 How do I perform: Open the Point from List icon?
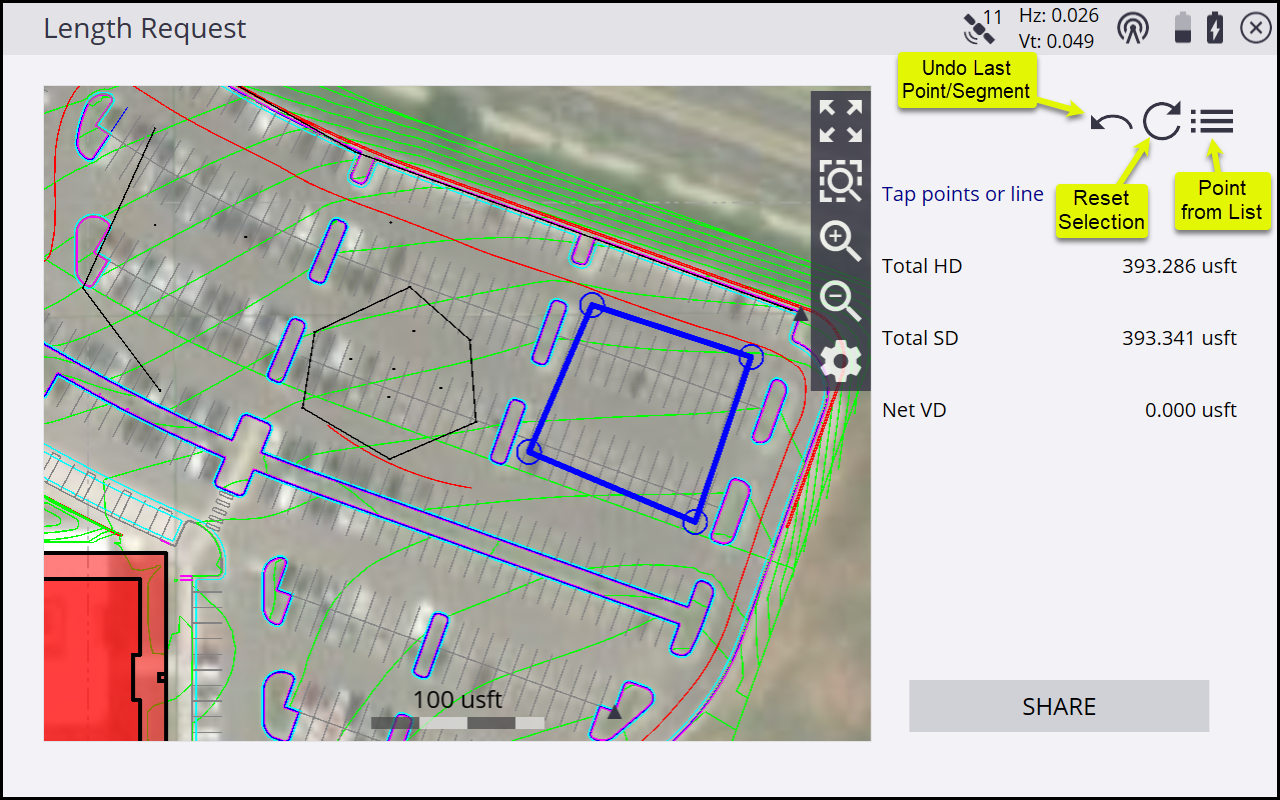pyautogui.click(x=1212, y=122)
